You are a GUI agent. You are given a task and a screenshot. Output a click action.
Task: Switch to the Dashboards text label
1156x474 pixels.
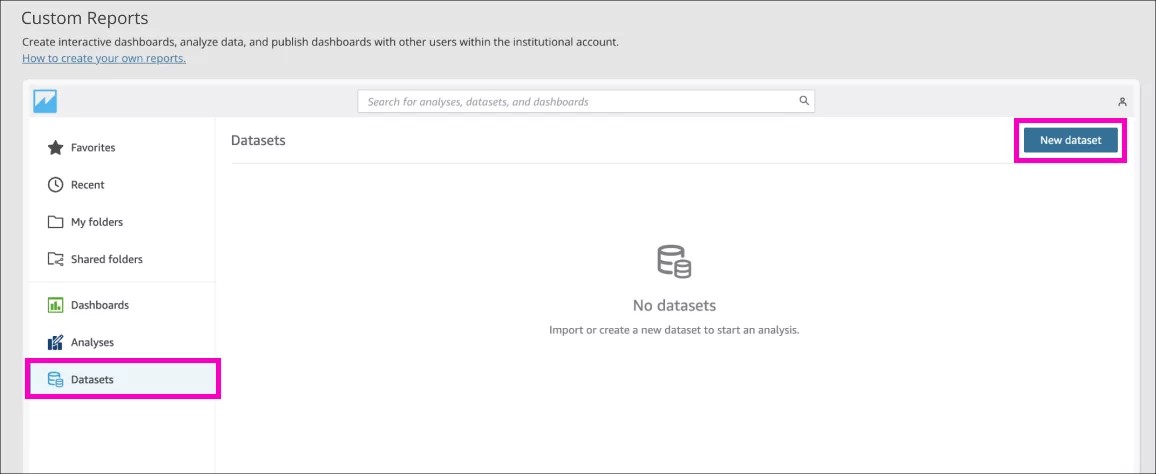[x=100, y=305]
